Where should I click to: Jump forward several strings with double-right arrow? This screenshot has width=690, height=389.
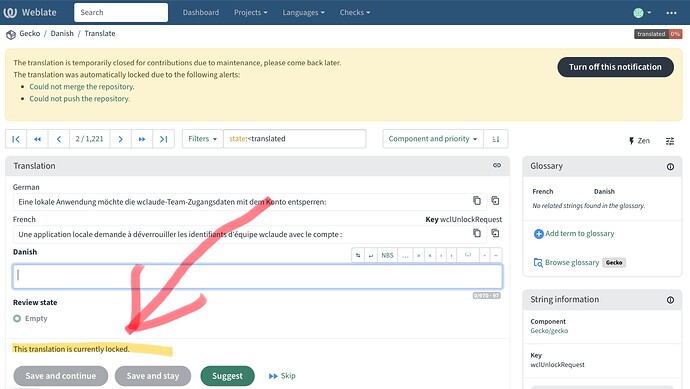(x=142, y=139)
